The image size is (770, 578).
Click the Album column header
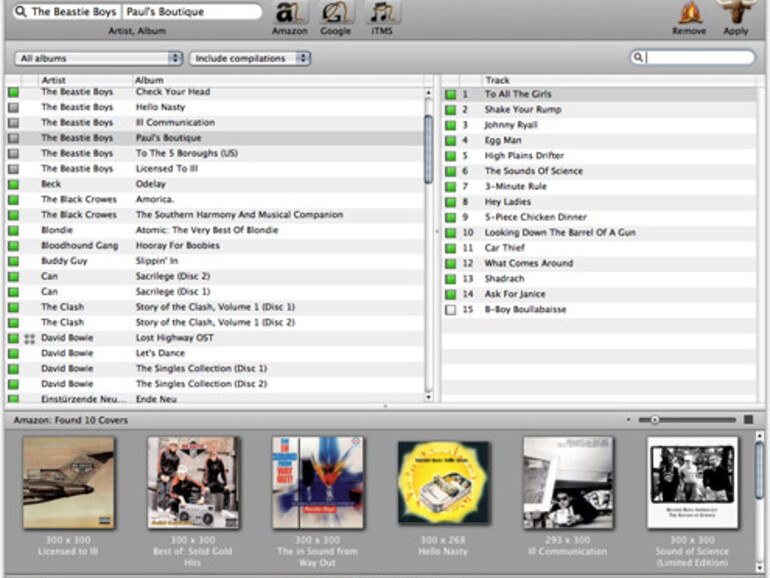click(x=278, y=79)
